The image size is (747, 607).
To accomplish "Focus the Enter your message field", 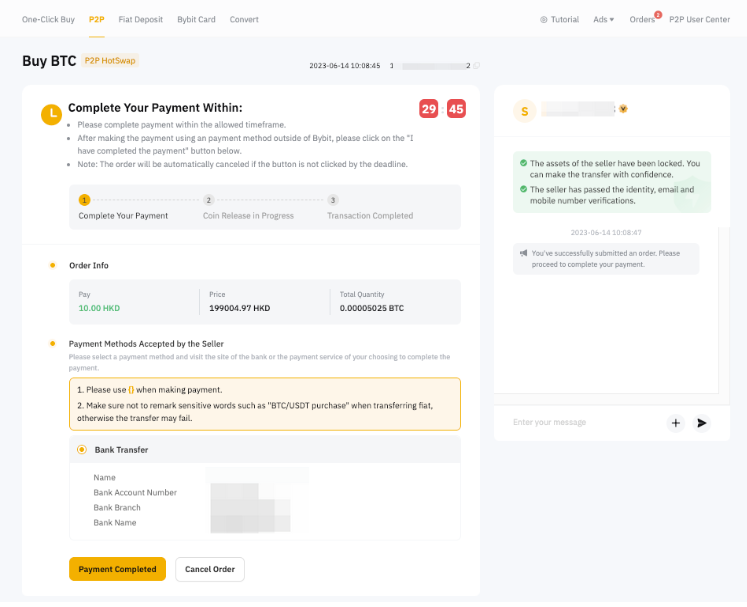I will 580,423.
